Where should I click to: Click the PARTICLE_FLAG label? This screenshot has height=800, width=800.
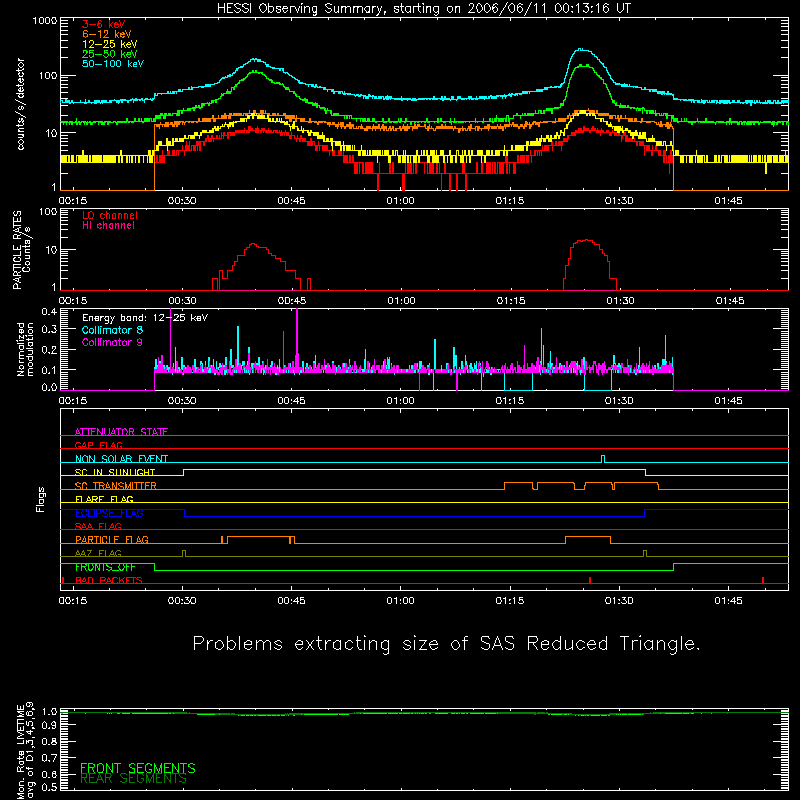click(112, 539)
